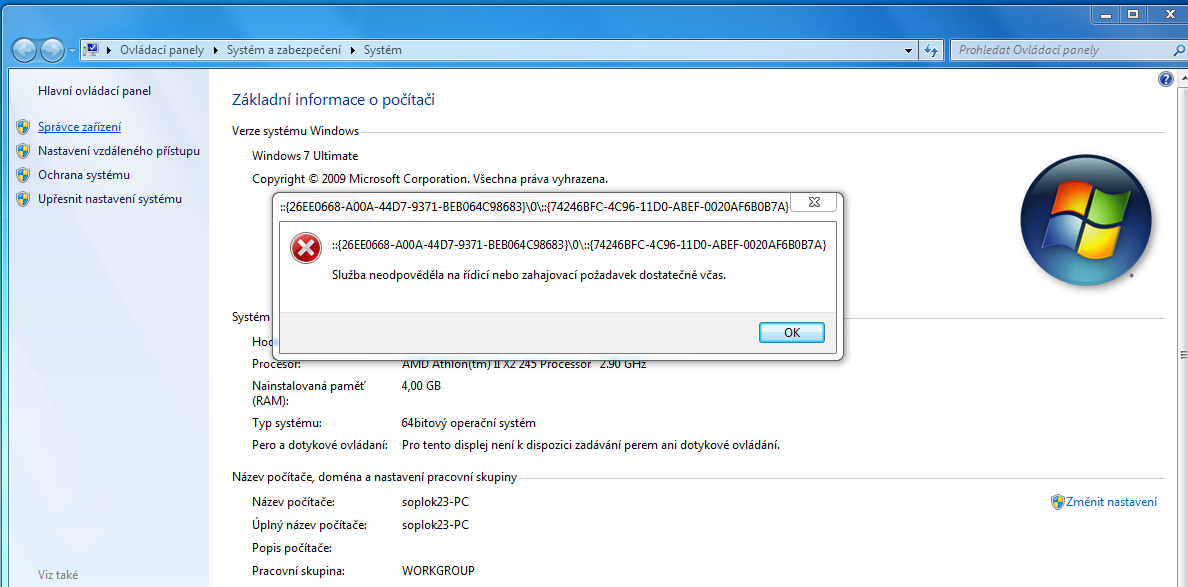Open 'Upřesnit nastavení systému' link
Screen dimensions: 1188x587
(x=110, y=199)
